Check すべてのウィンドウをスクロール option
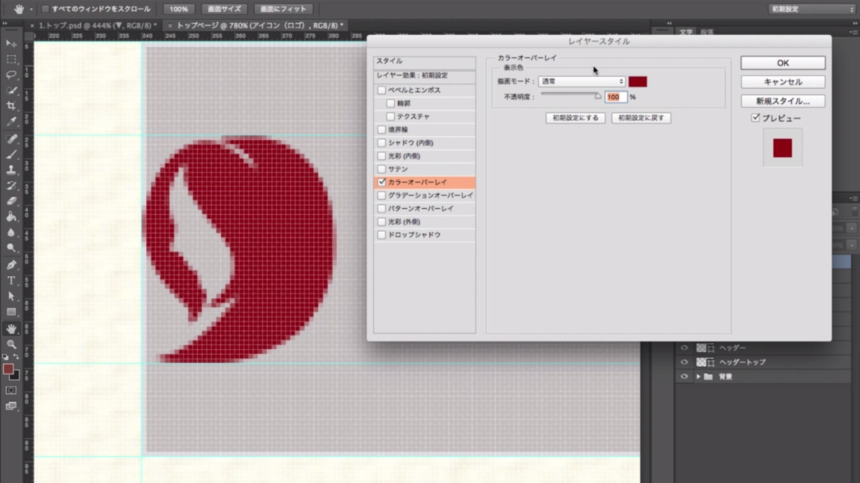Image resolution: width=860 pixels, height=483 pixels. [x=46, y=9]
